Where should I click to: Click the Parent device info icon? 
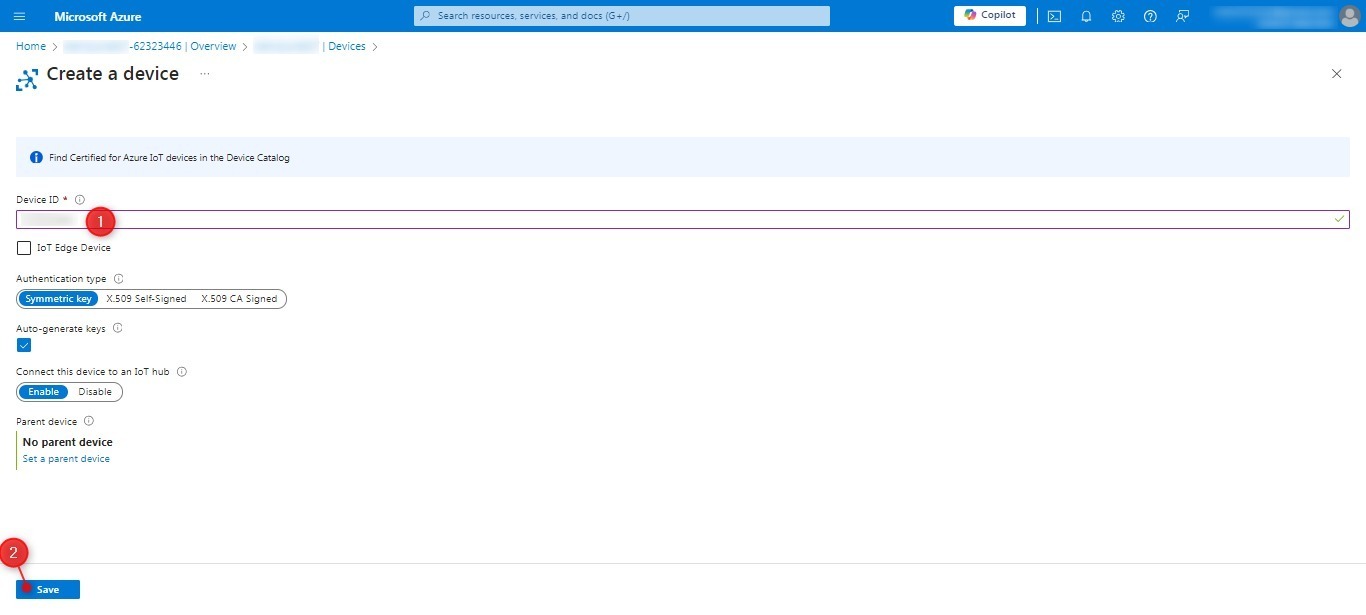pos(89,421)
